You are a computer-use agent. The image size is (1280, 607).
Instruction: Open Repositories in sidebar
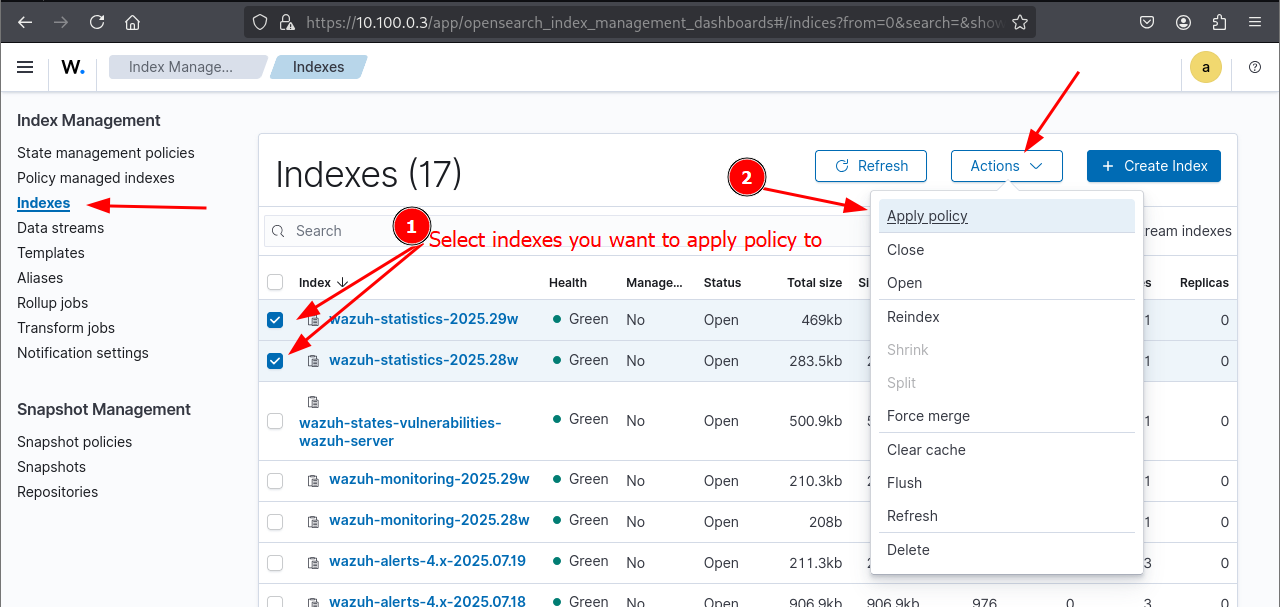click(x=57, y=492)
